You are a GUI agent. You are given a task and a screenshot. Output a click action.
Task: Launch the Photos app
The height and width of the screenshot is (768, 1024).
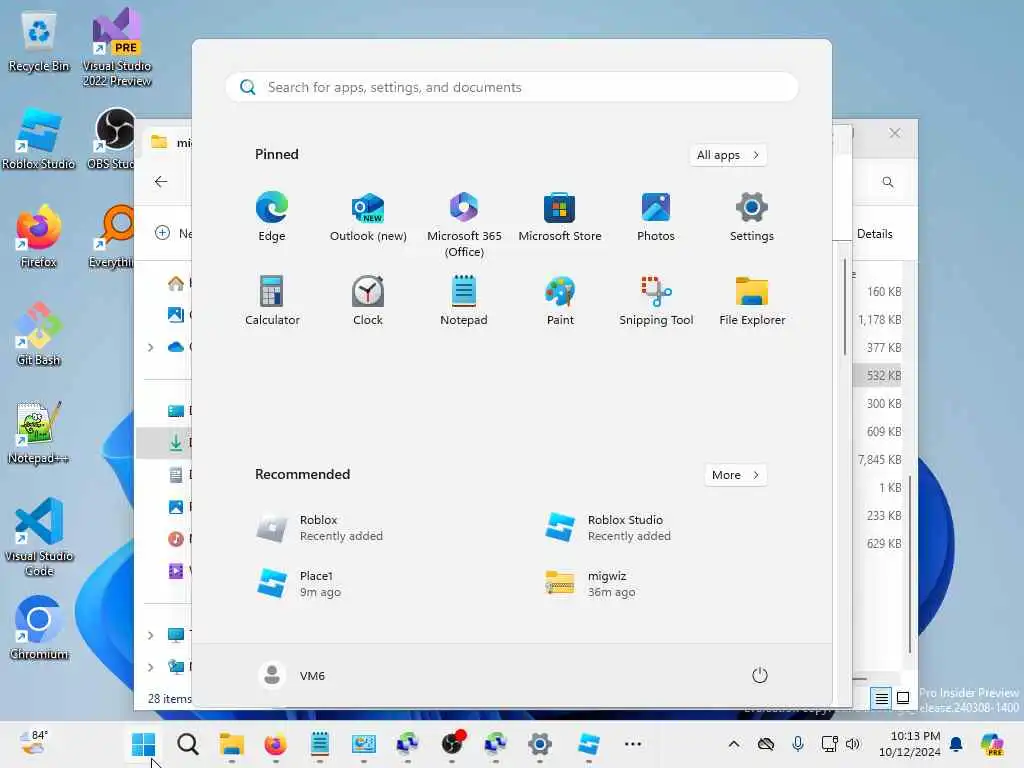pos(656,217)
